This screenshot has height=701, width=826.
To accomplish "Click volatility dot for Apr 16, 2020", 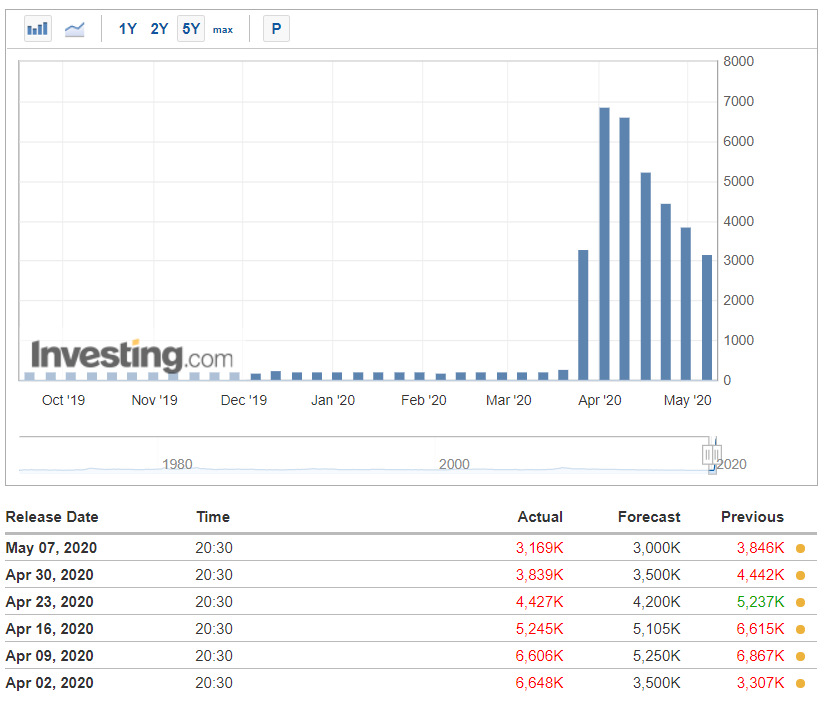I will 800,629.
